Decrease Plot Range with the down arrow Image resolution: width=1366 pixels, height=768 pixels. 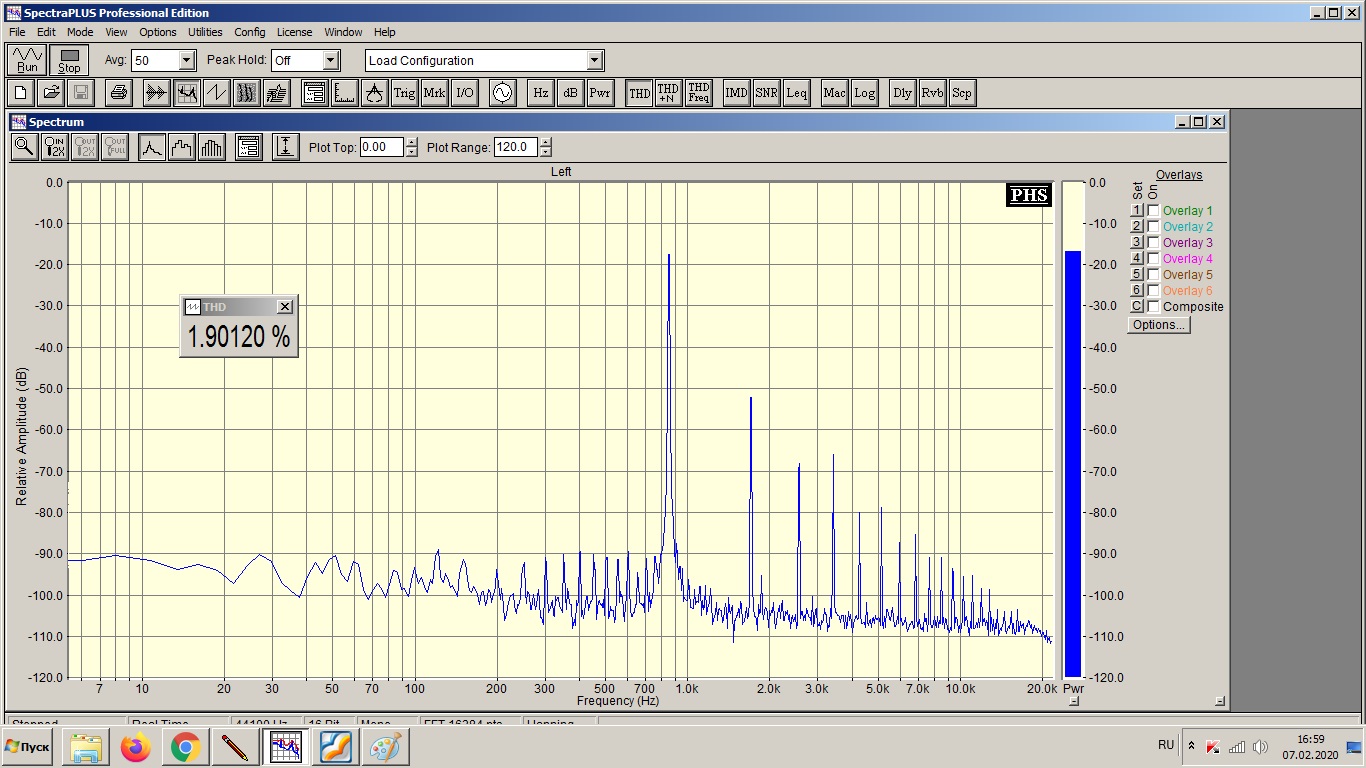(545, 152)
